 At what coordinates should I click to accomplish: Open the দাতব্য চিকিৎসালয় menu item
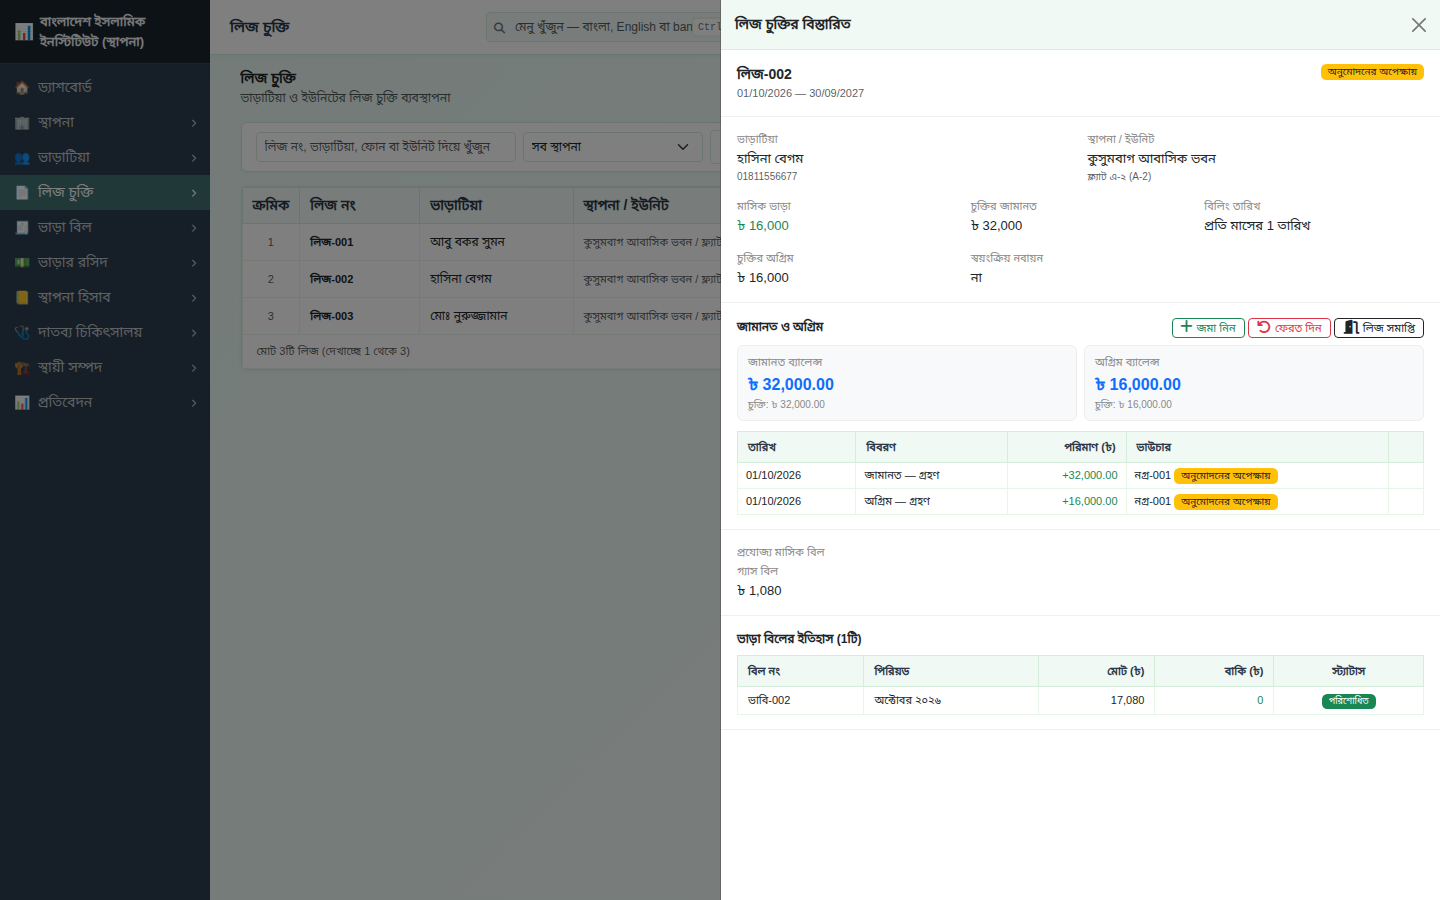coord(105,333)
